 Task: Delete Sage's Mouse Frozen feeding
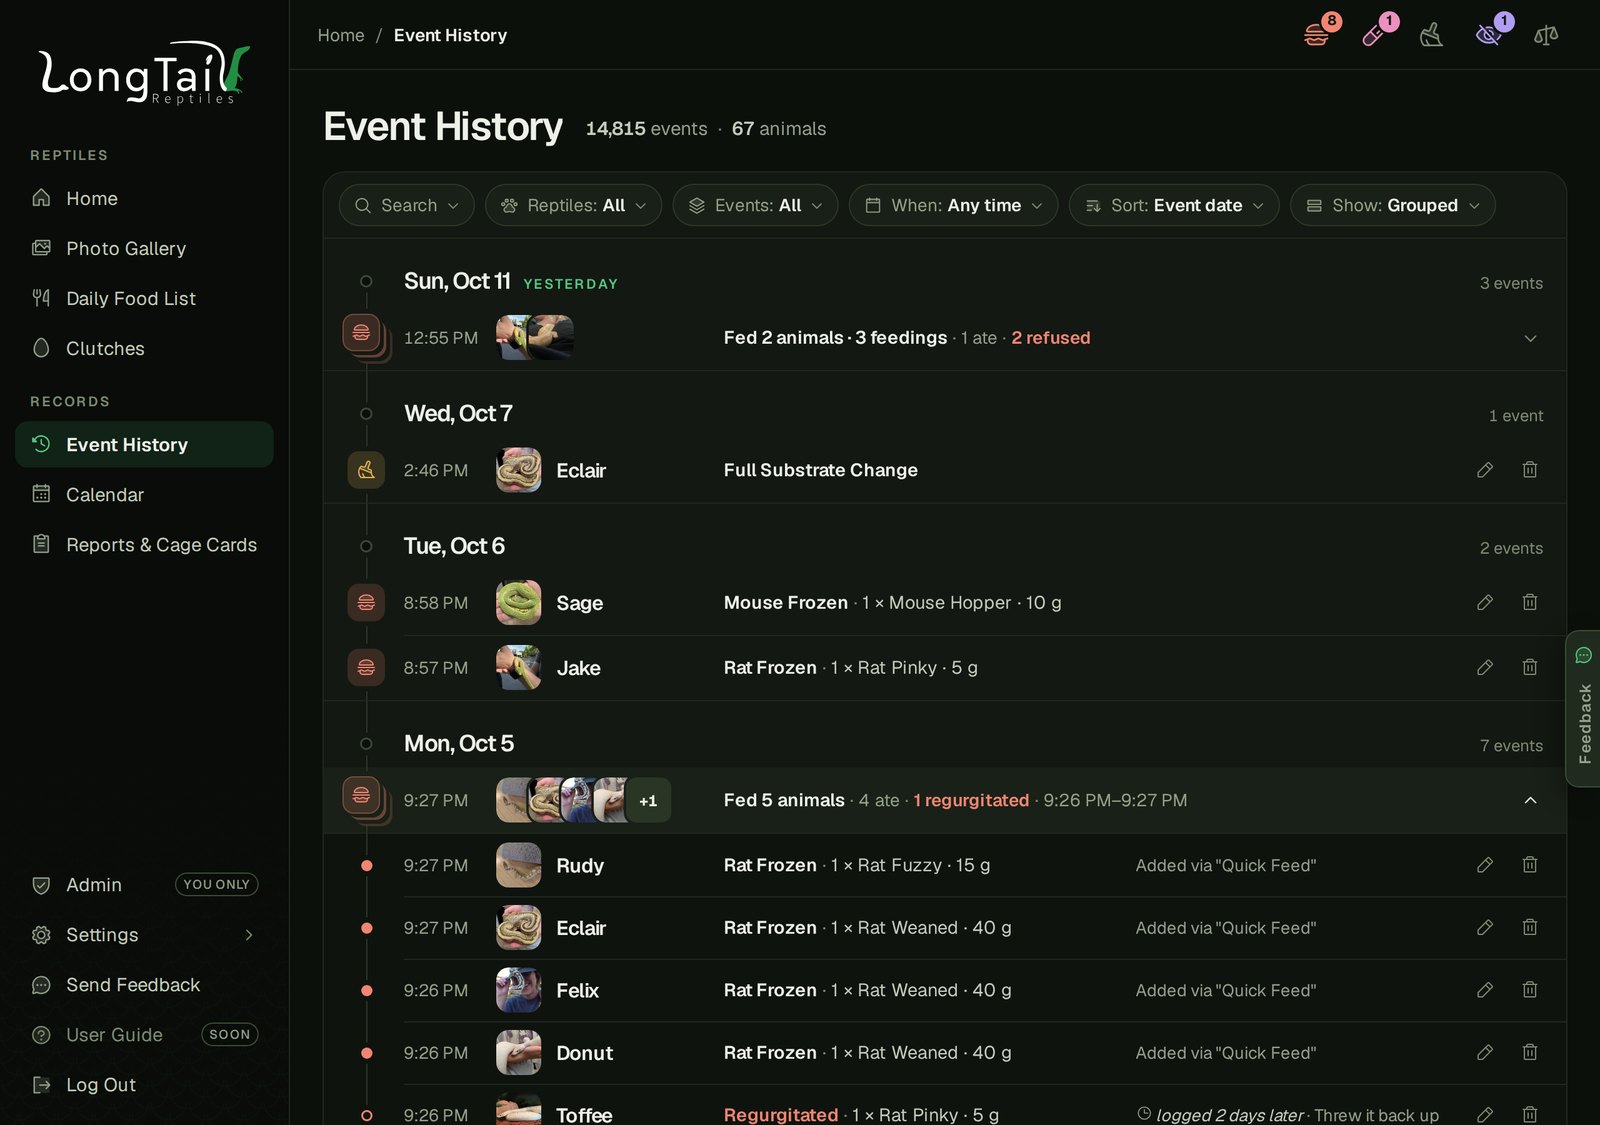click(x=1530, y=602)
